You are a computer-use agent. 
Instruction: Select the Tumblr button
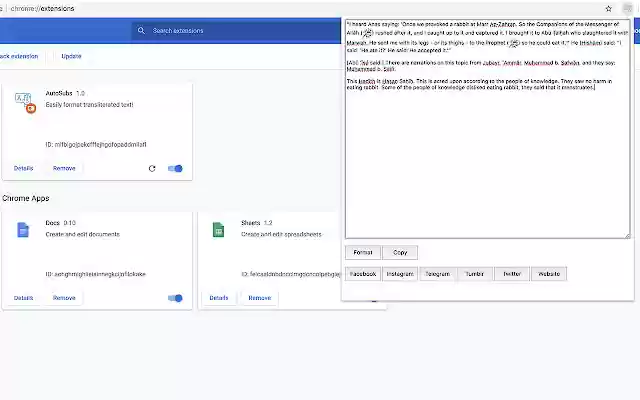click(474, 274)
